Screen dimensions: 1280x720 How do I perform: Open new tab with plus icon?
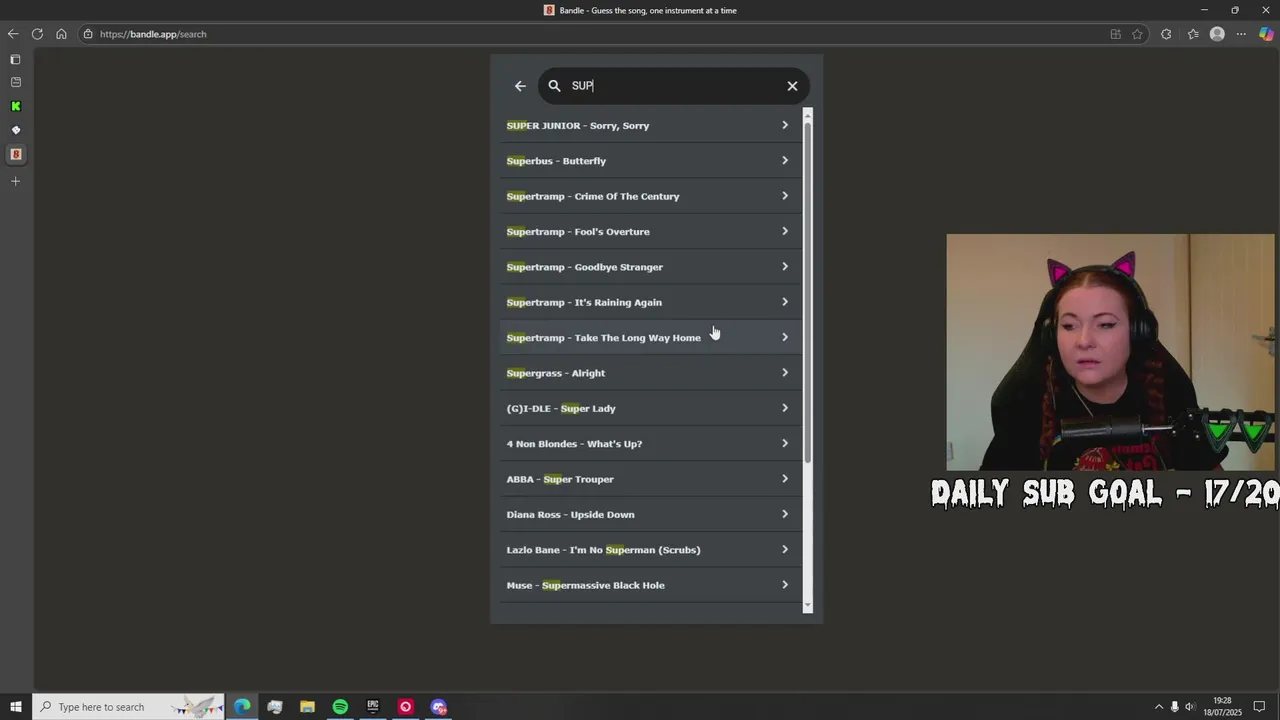[15, 181]
